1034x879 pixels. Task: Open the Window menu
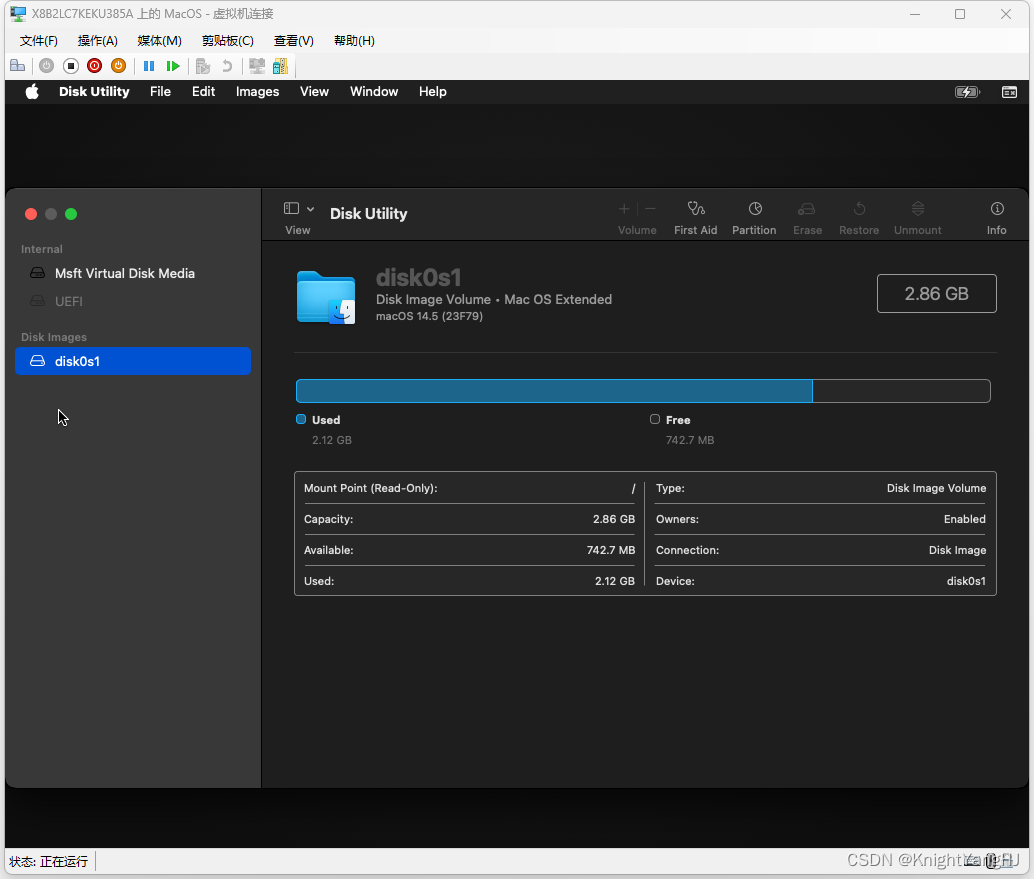[x=374, y=92]
